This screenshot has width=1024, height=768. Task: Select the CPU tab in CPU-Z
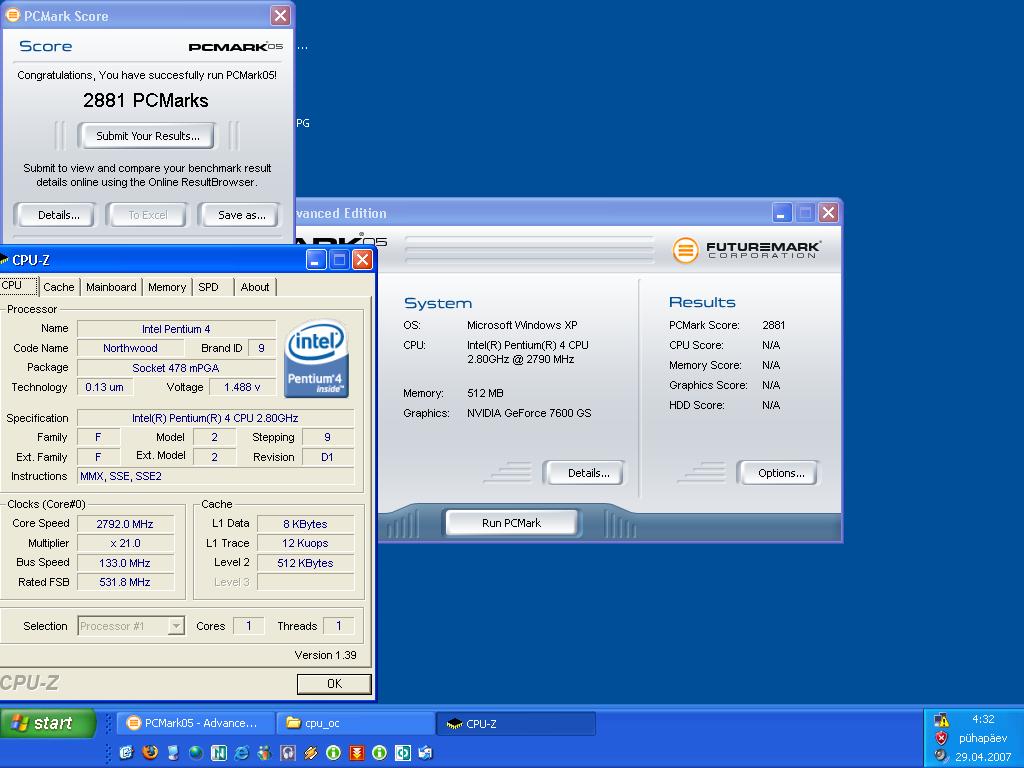coord(17,286)
